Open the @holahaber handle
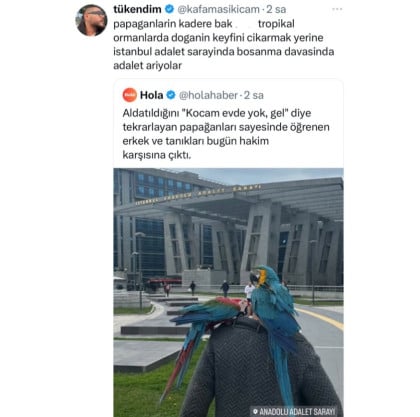The image size is (420, 417). (208, 95)
